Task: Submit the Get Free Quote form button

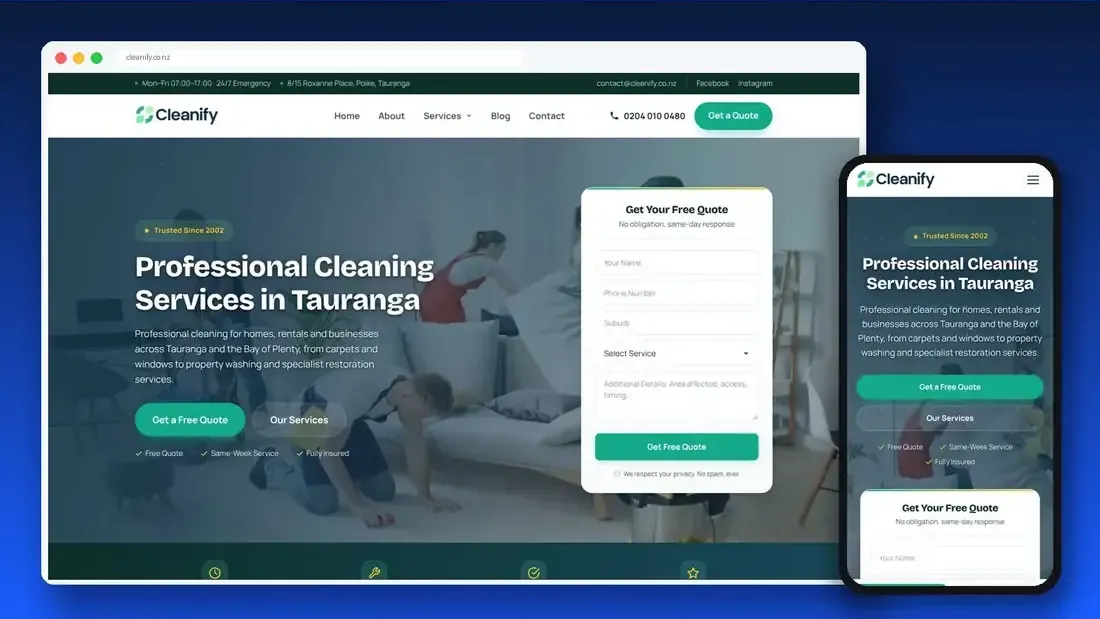Action: click(676, 447)
